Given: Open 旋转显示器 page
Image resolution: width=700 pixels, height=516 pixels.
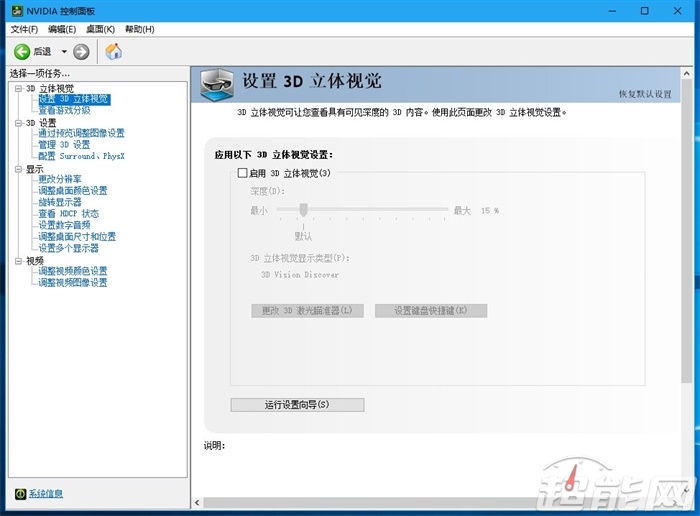Looking at the screenshot, I should coord(60,202).
